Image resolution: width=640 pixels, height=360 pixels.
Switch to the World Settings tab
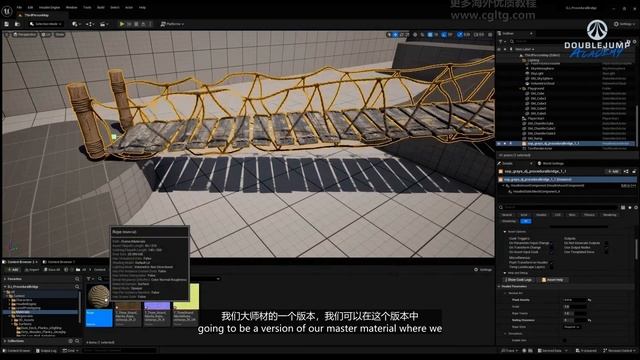pos(551,163)
